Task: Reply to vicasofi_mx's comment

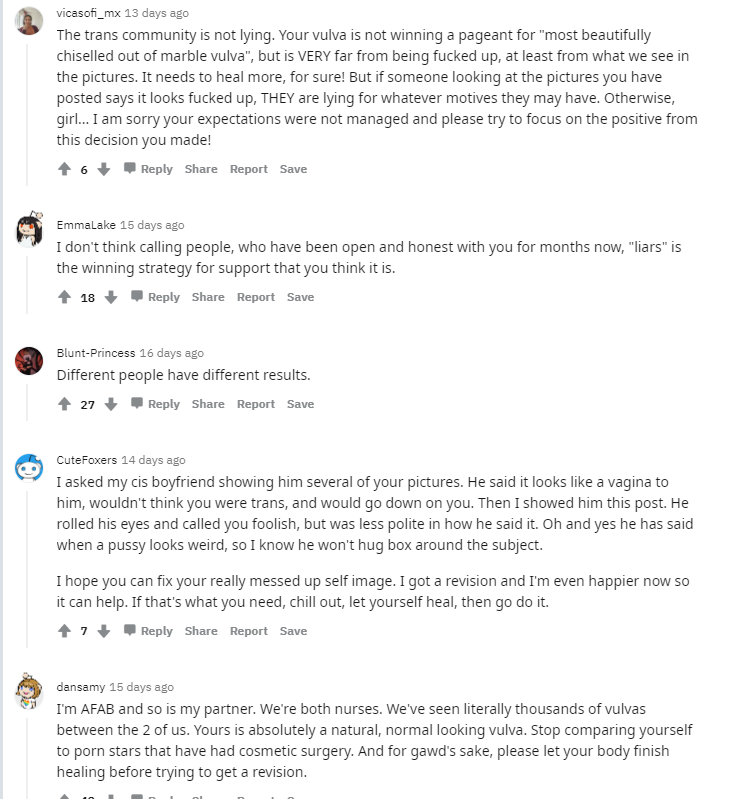Action: pos(148,170)
